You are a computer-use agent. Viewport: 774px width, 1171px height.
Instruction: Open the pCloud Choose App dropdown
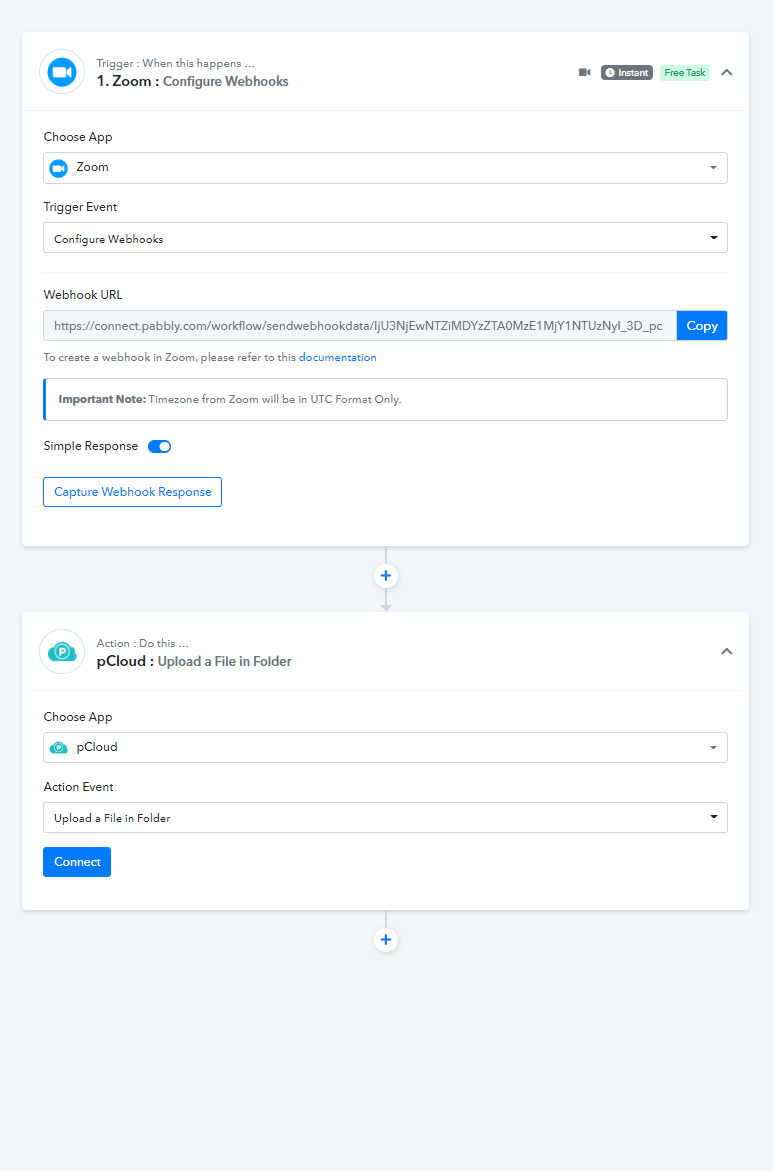[386, 748]
